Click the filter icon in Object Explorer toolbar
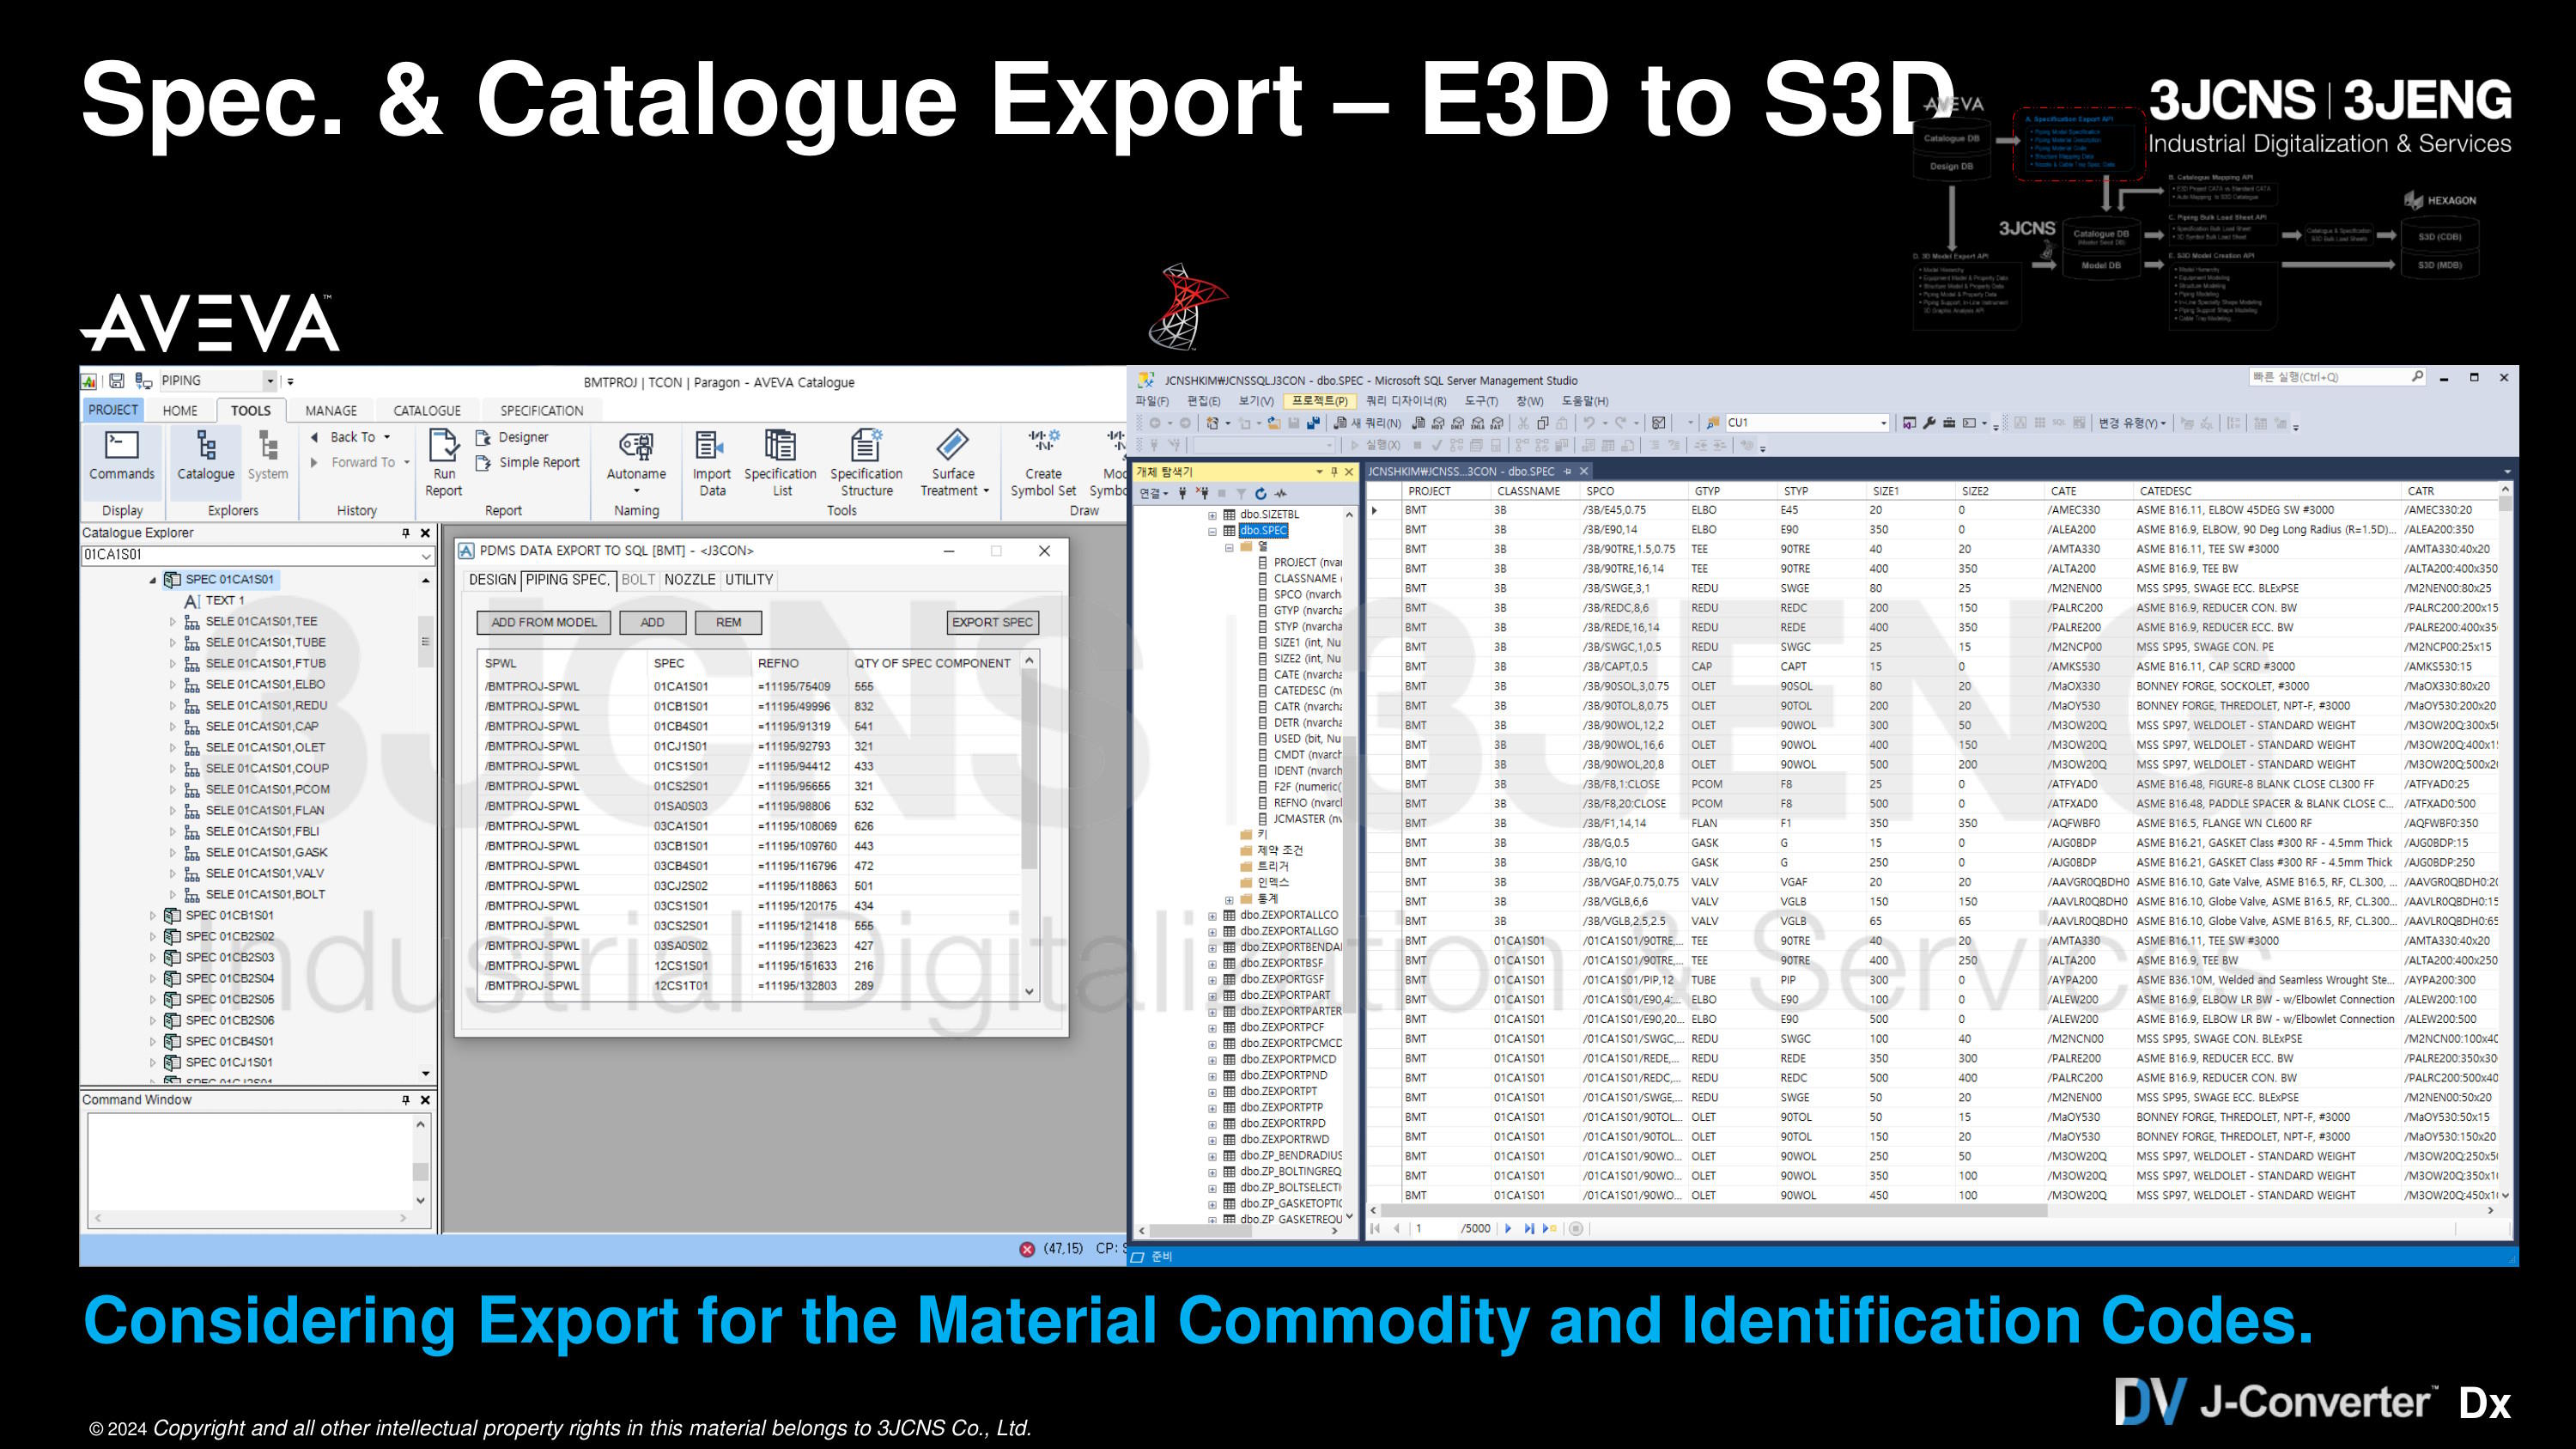Screen dimensions: 2576x1449 click(1241, 493)
